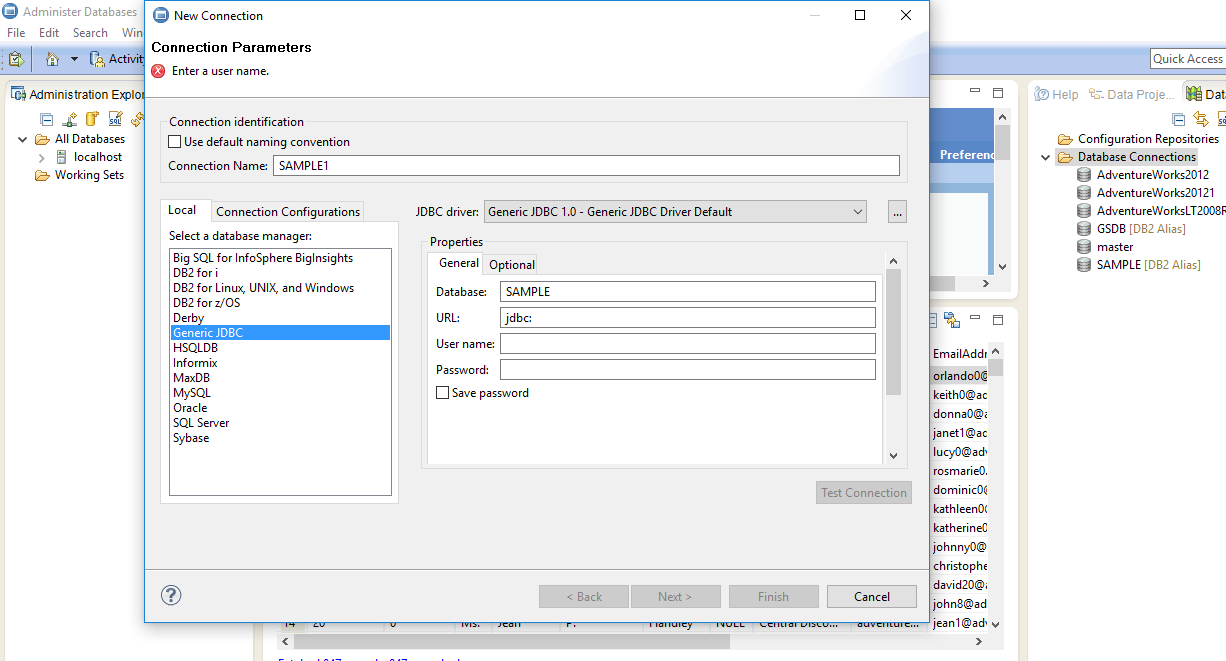Click the JDBC driver browse ellipsis button
This screenshot has height=661, width=1226.
pyautogui.click(x=897, y=211)
